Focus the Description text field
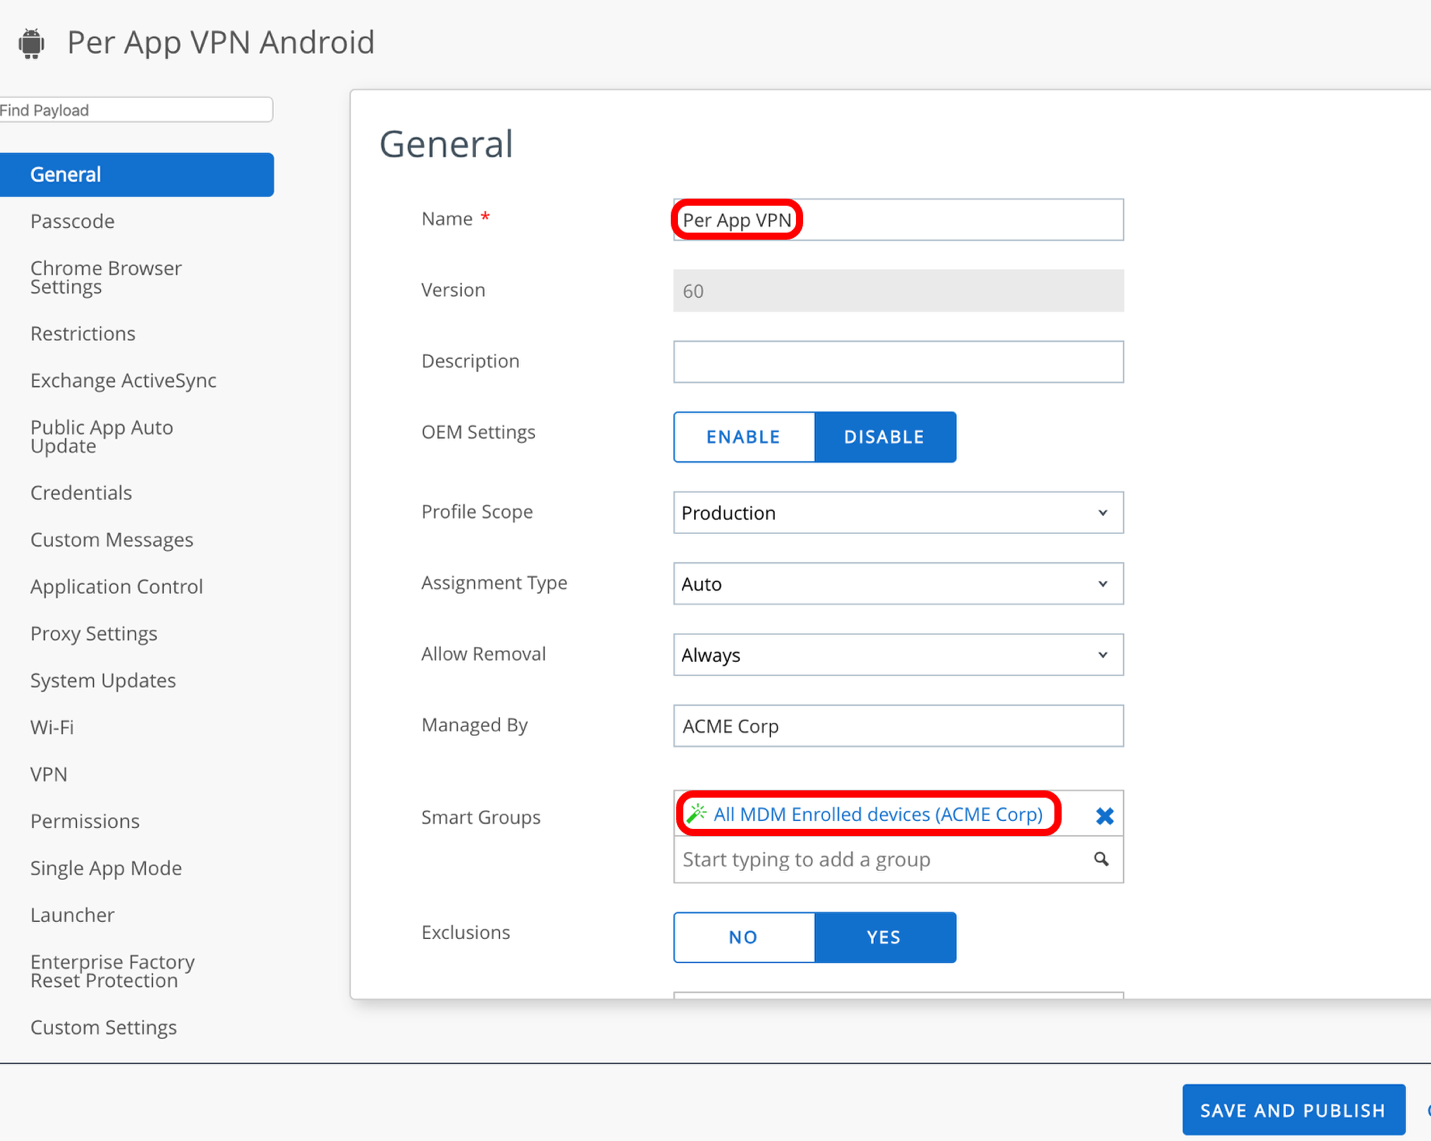Screen dimensions: 1431x1141 click(897, 362)
